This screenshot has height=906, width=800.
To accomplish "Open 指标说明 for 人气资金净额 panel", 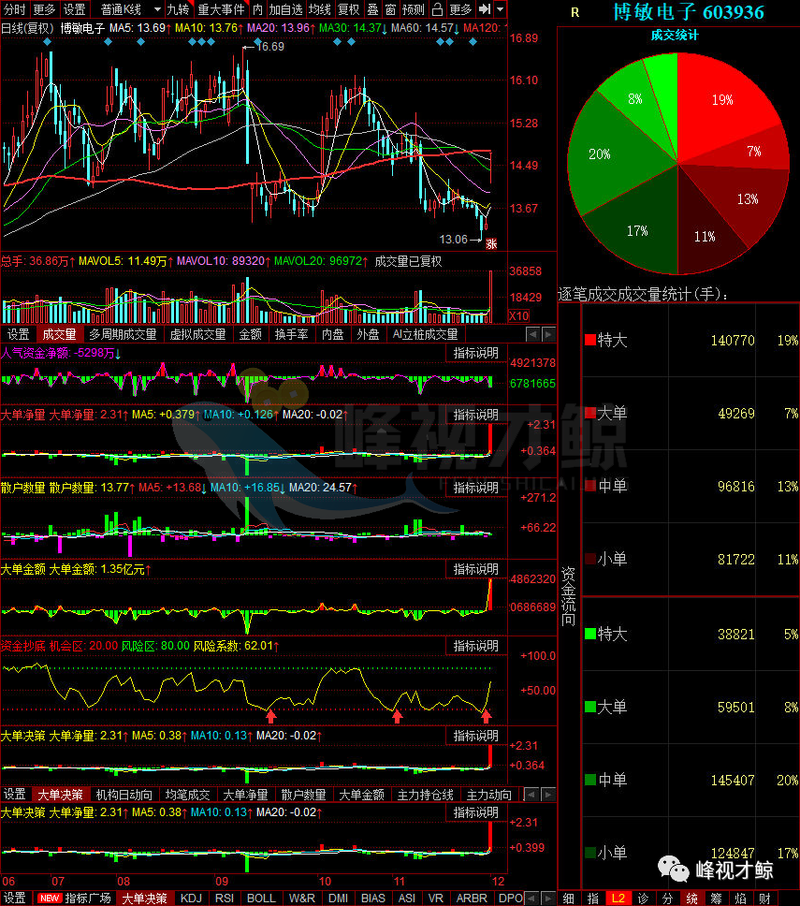I will (x=476, y=353).
